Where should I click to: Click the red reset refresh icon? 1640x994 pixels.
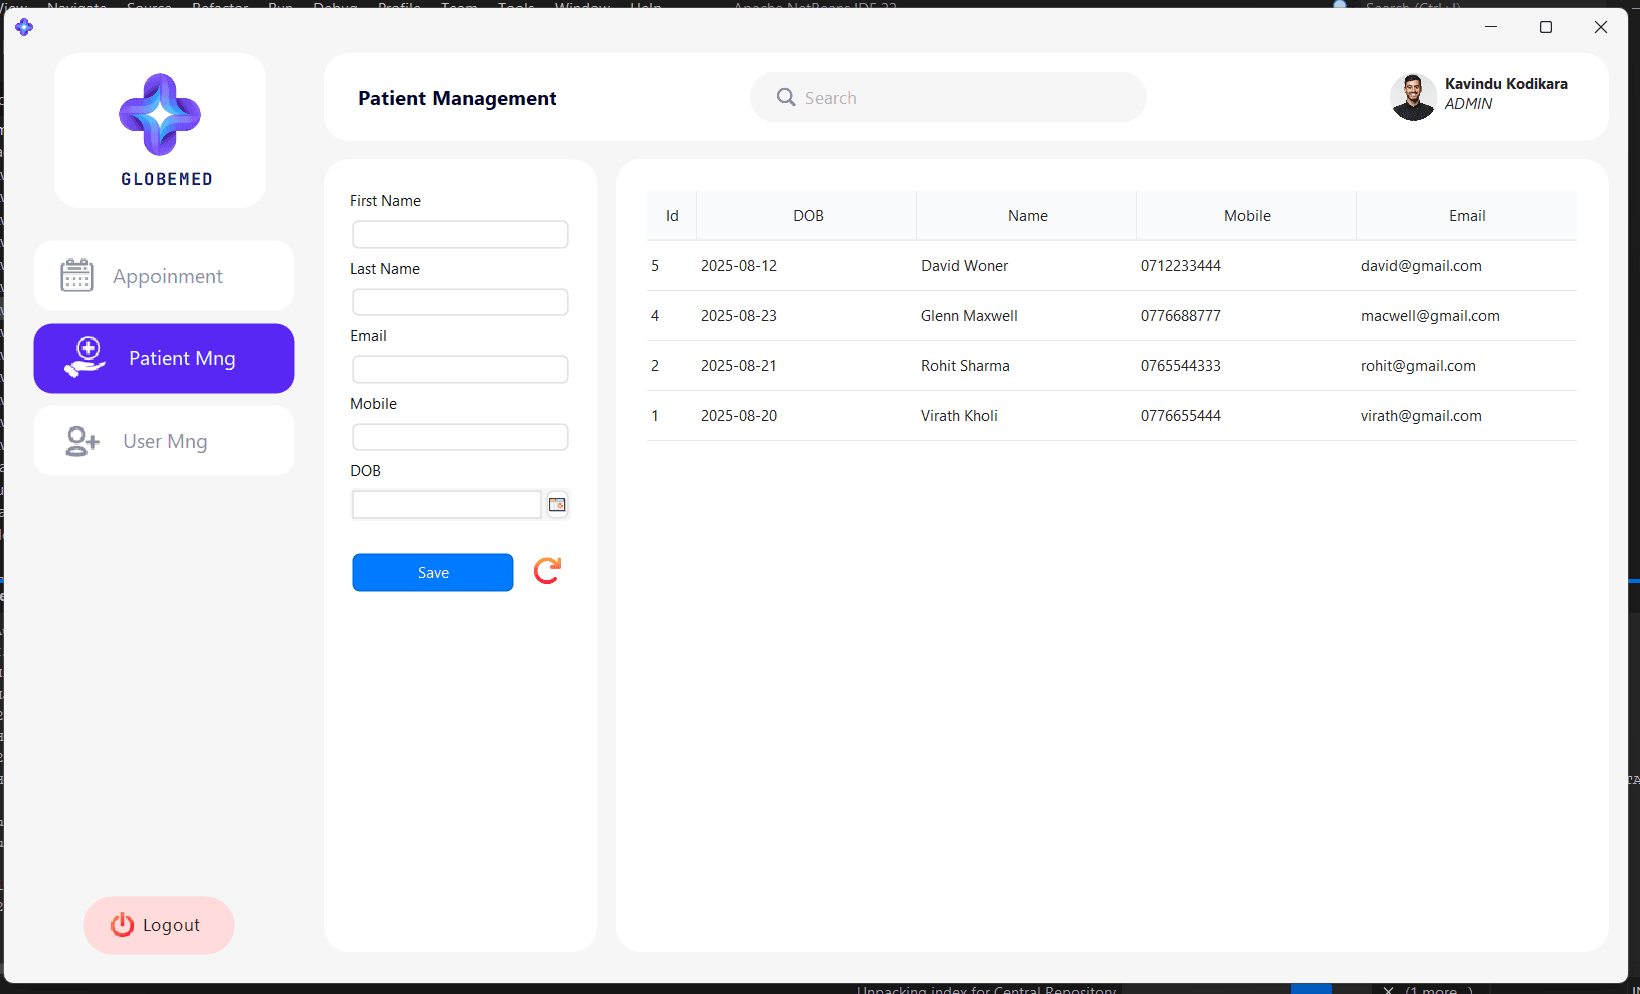(x=547, y=571)
